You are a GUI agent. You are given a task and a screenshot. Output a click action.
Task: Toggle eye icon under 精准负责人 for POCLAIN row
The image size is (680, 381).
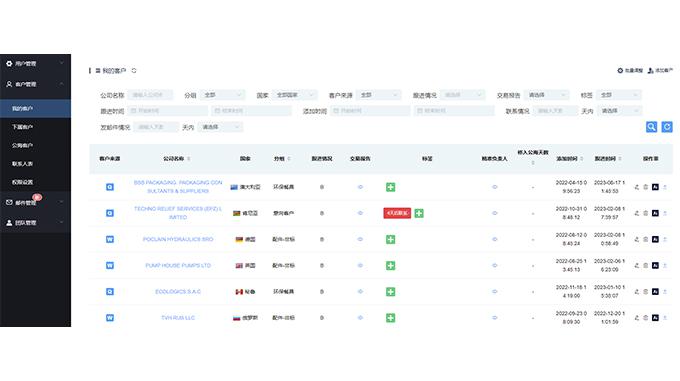[494, 239]
